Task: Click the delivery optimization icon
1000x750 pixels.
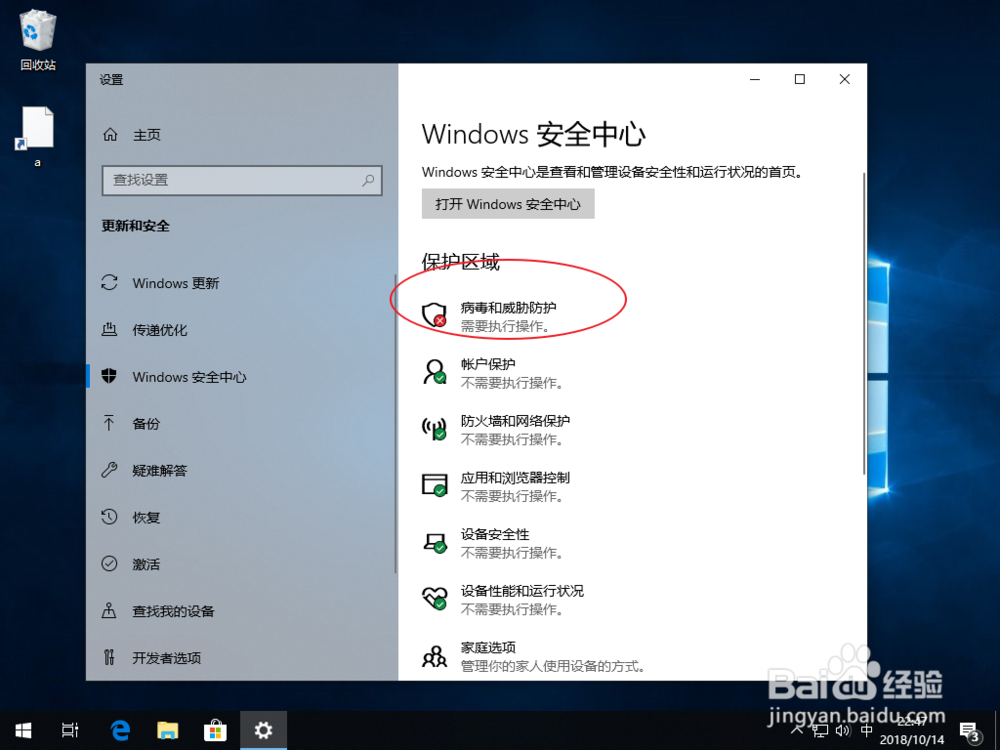Action: tap(109, 330)
